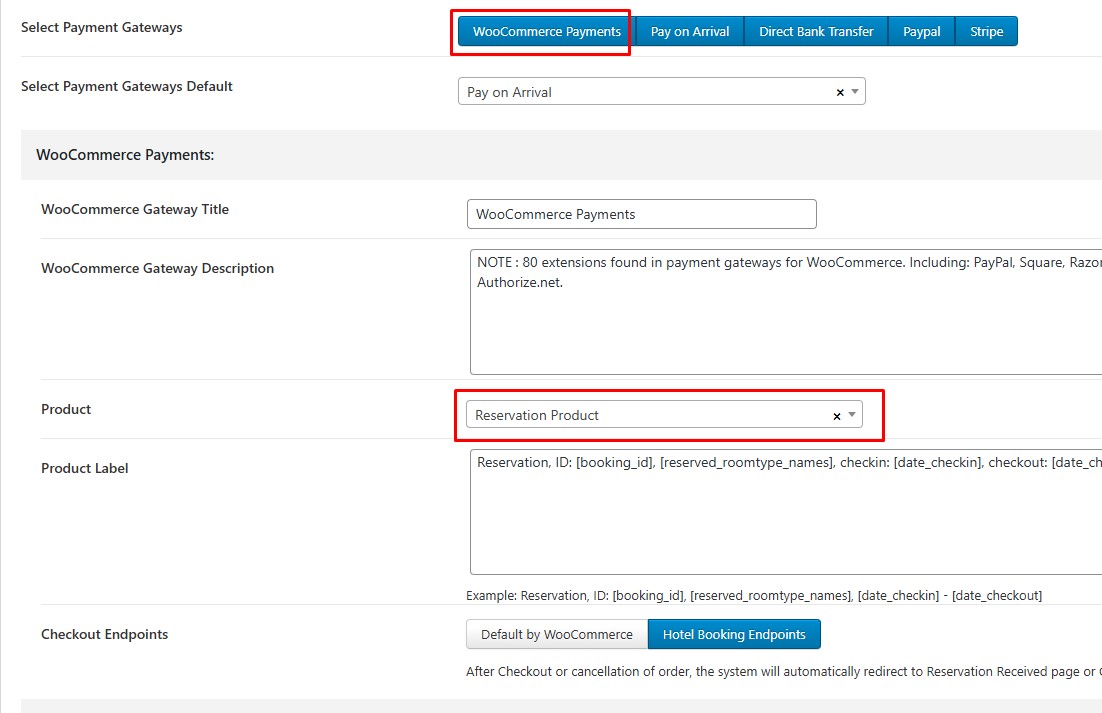This screenshot has height=713, width=1102.
Task: Click the Product Label field label
Action: (x=85, y=468)
